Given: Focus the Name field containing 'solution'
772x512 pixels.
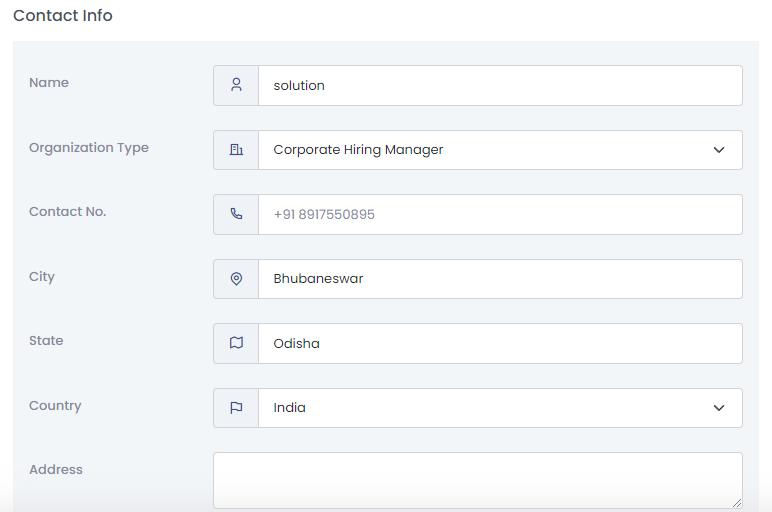Looking at the screenshot, I should tap(500, 86).
